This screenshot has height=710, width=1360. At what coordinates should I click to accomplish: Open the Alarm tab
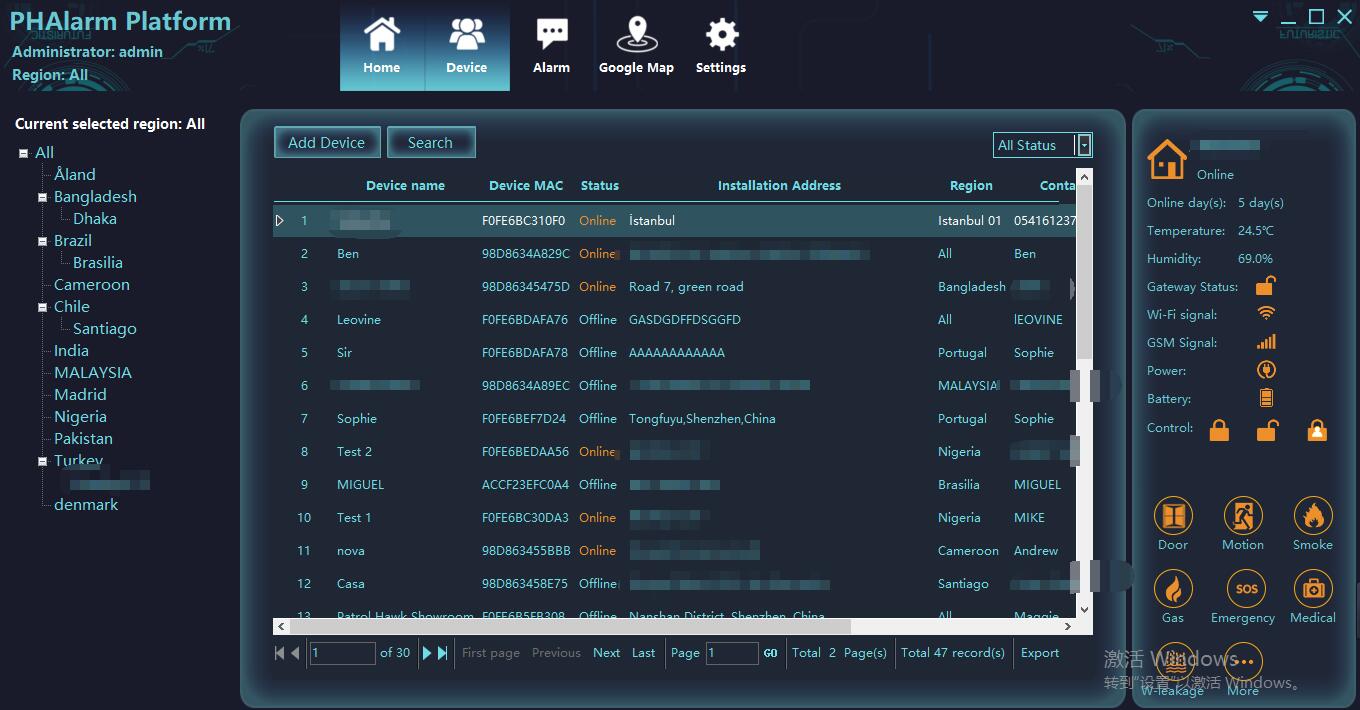coord(551,46)
